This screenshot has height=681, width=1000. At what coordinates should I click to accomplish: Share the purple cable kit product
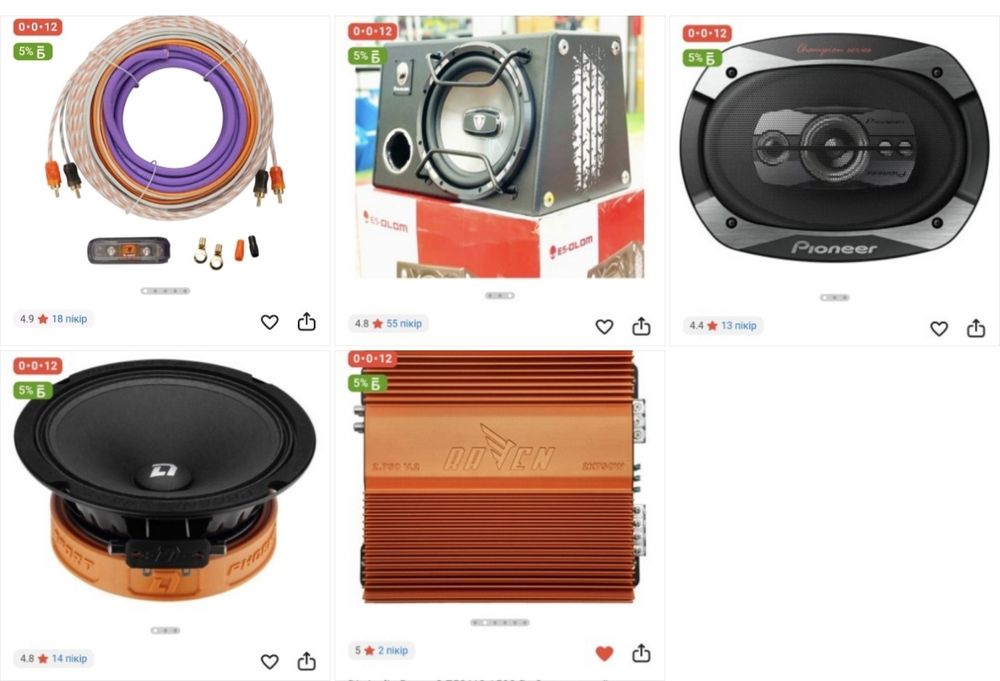pos(307,321)
